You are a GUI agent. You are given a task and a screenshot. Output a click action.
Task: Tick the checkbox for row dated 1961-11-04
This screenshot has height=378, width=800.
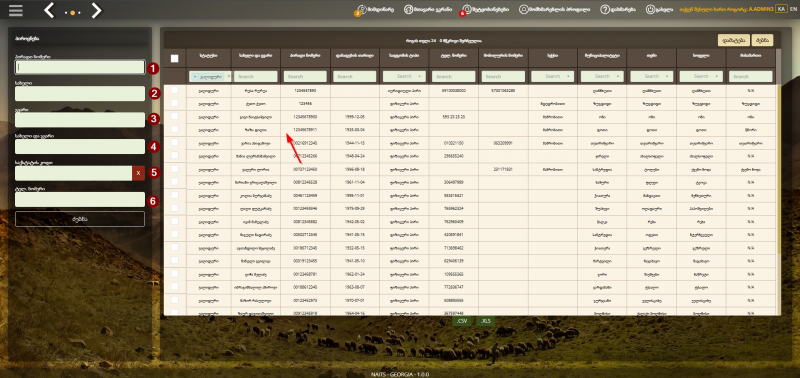coord(174,182)
